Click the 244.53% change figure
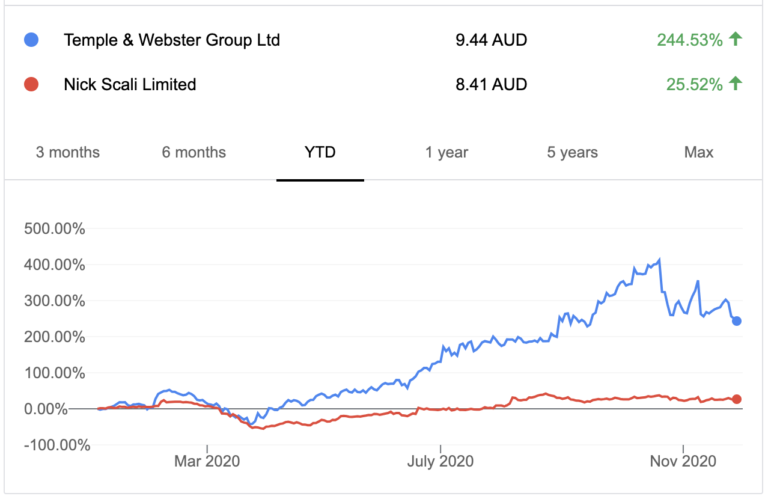This screenshot has width=768, height=499. (689, 41)
